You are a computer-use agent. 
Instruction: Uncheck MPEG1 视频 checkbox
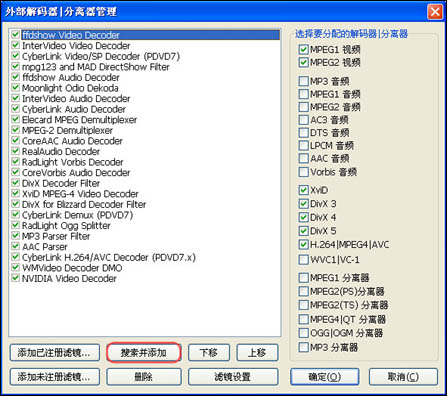coord(303,50)
